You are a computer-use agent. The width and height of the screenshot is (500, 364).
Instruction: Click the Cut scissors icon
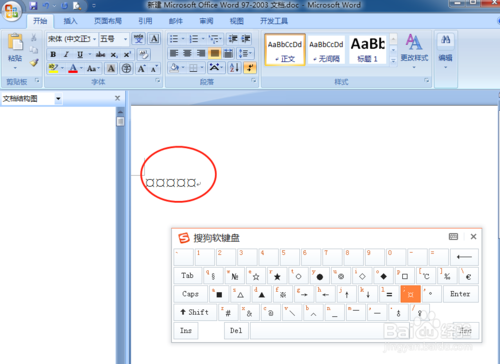coord(34,37)
